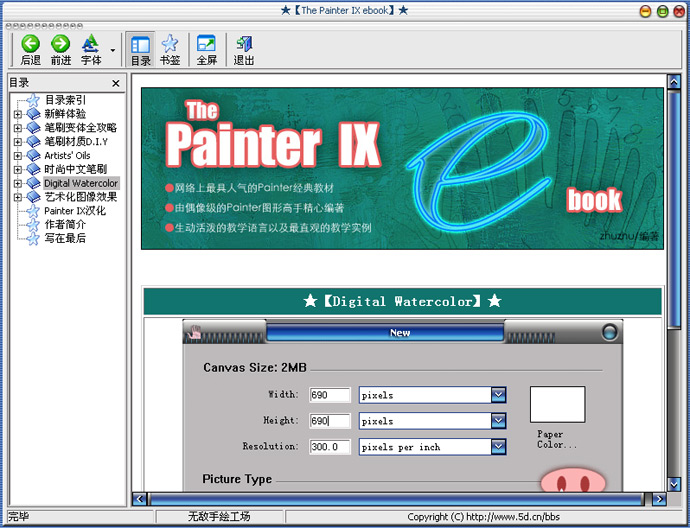
Task: Expand the 艺术化图像效果 tree node
Action: point(18,197)
